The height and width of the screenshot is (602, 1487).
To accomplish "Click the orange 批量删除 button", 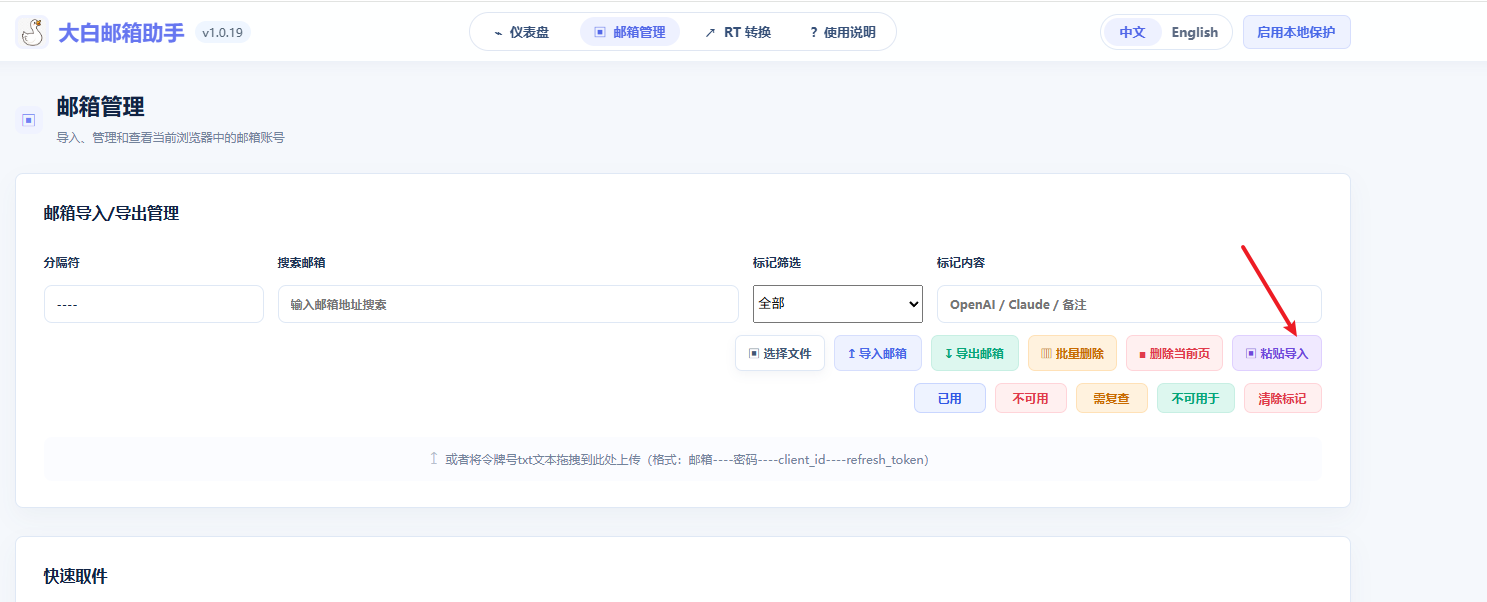I will pos(1072,353).
